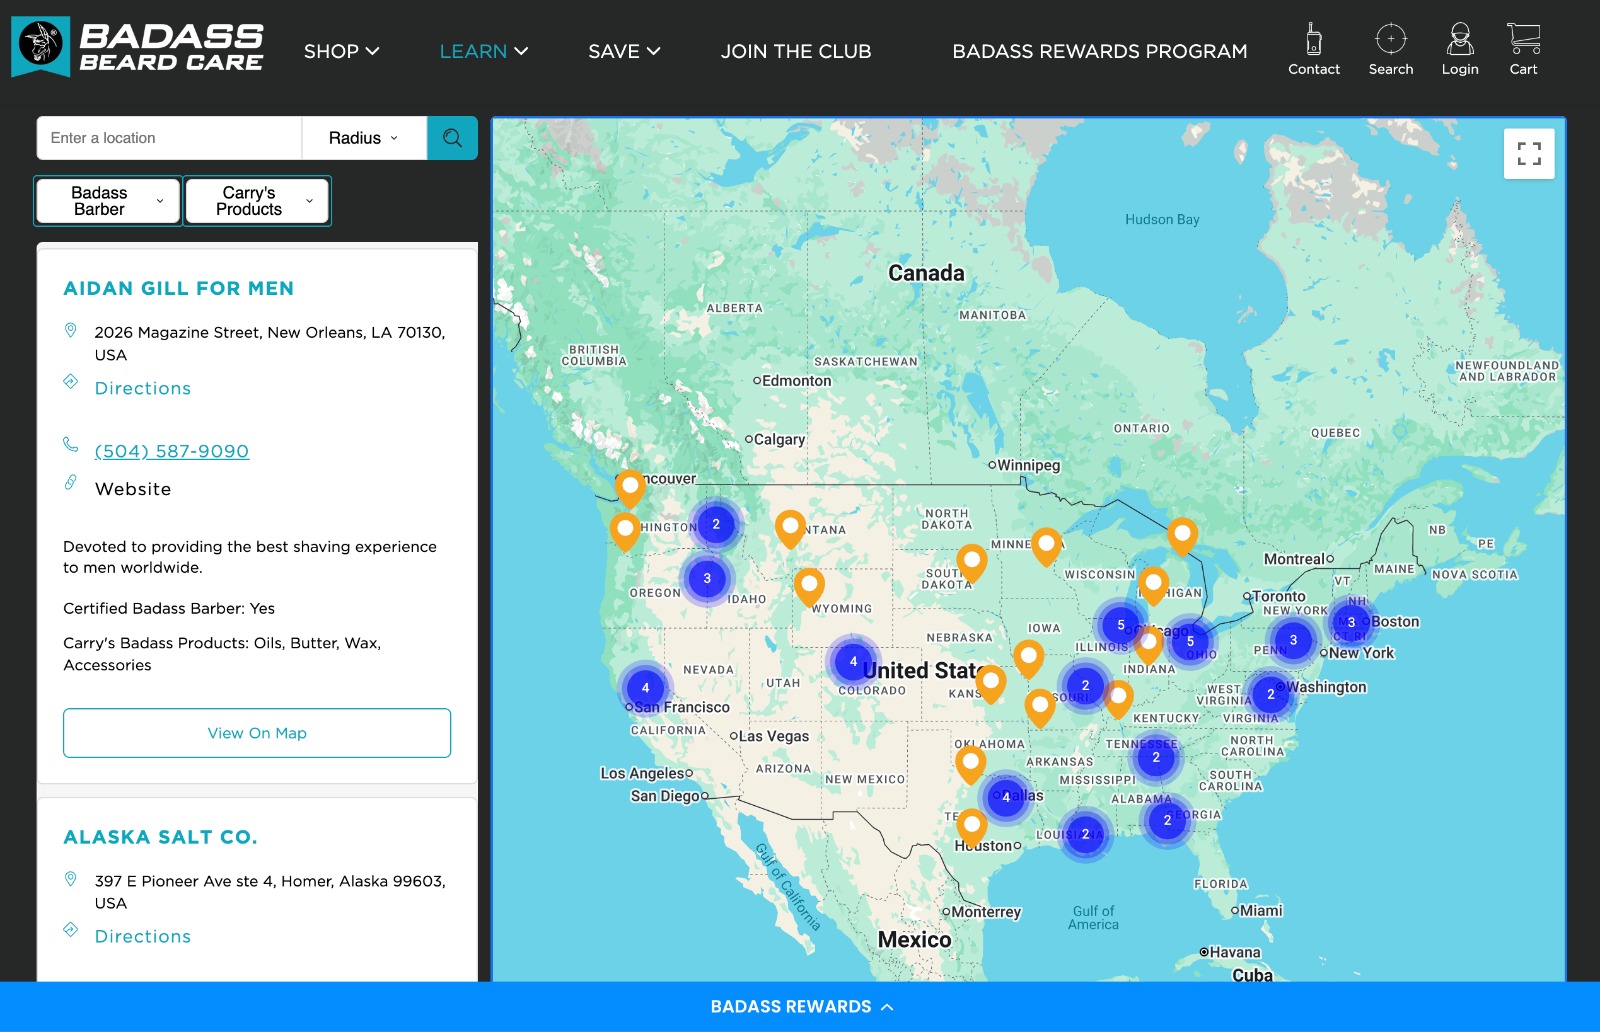The height and width of the screenshot is (1032, 1600).
Task: Click the cluster marker 2 in Washington state
Action: tap(716, 524)
